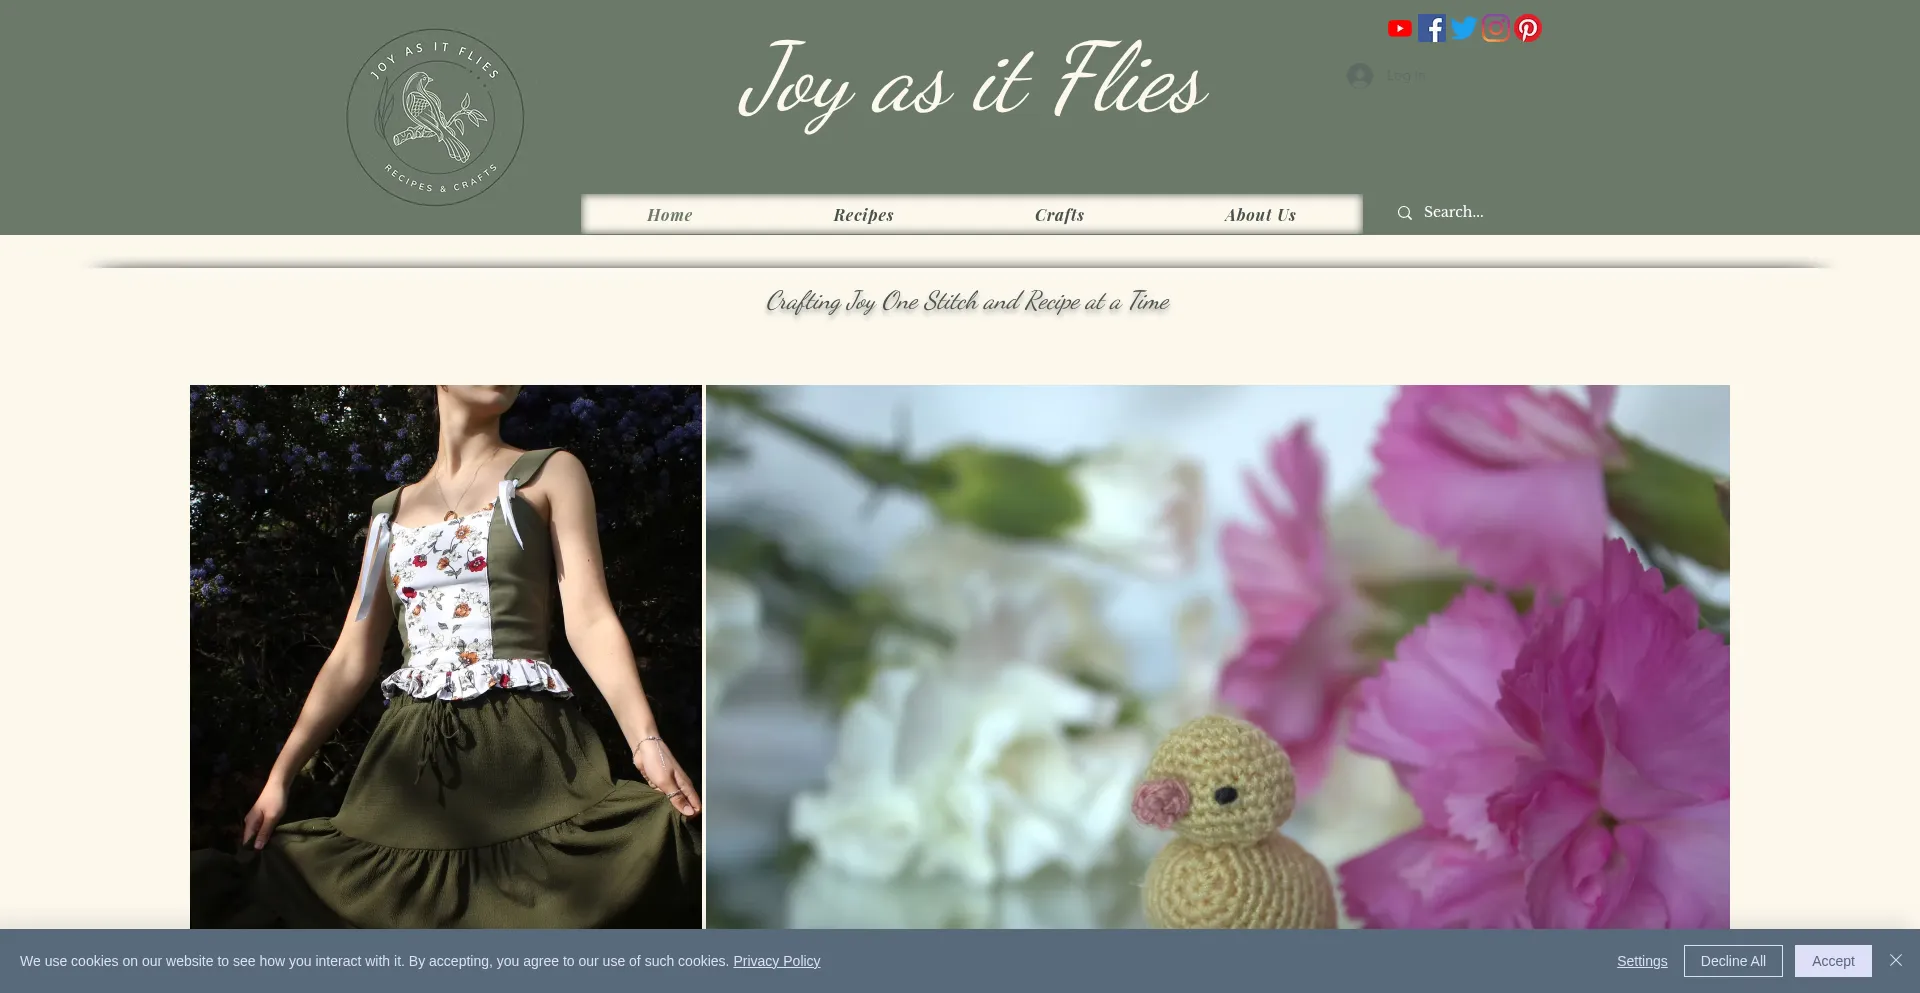Click the search magnifier icon

1405,212
